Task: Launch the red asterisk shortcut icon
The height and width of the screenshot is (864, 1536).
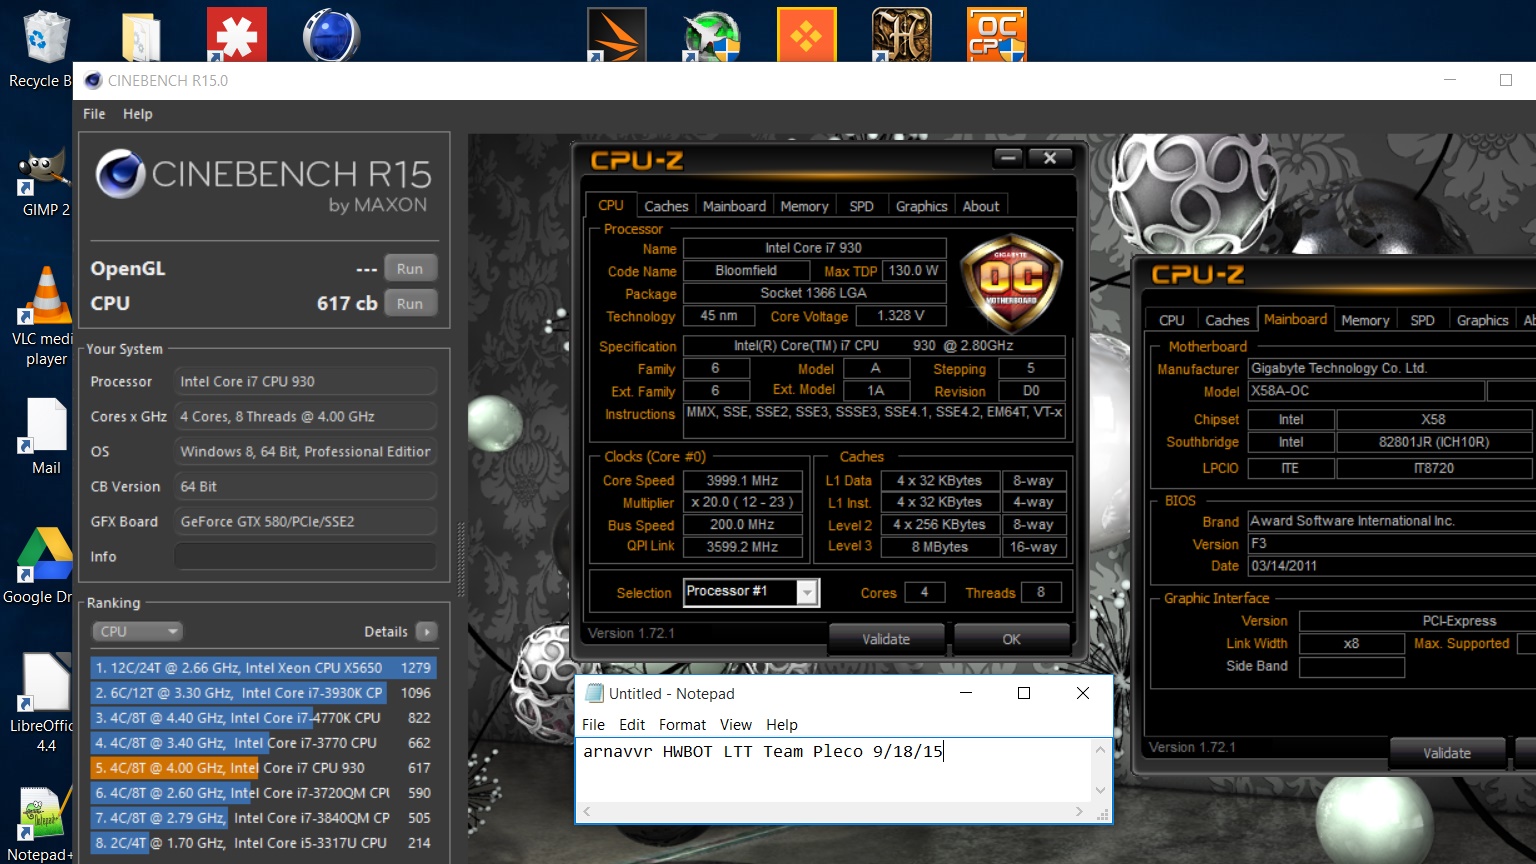Action: click(x=237, y=35)
